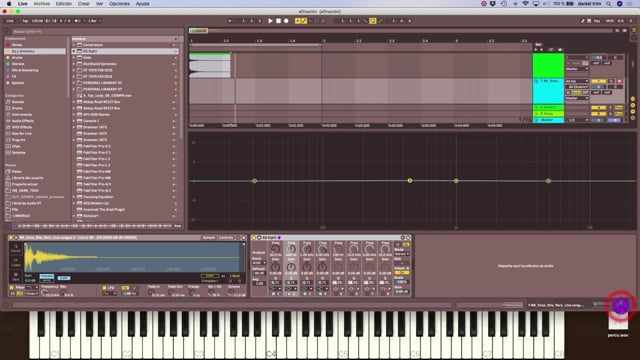This screenshot has width=640, height=360.
Task: Toggle the Simpler device activator
Action: (x=11, y=238)
